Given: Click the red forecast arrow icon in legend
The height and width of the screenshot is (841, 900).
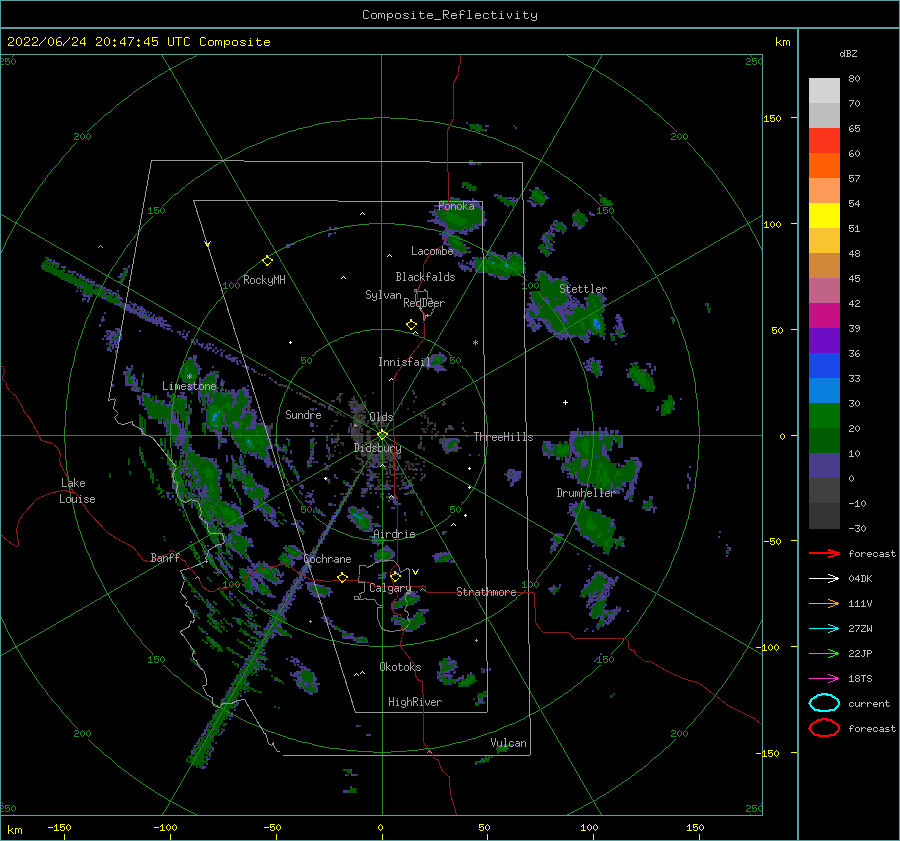Looking at the screenshot, I should pyautogui.click(x=824, y=553).
